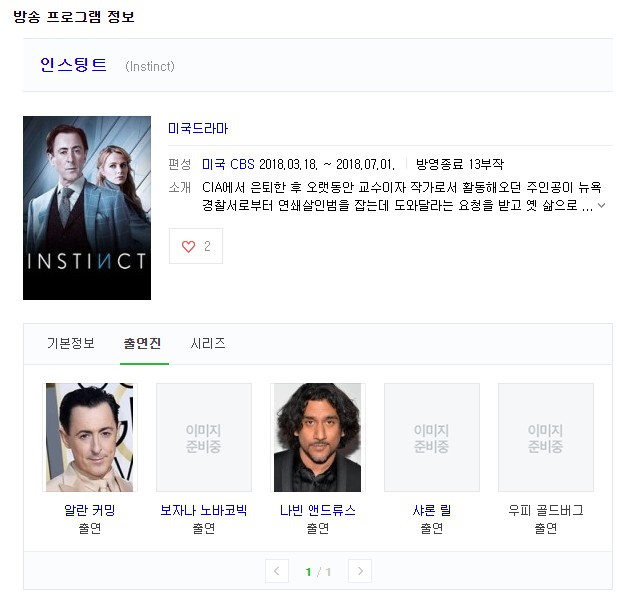Image resolution: width=631 pixels, height=604 pixels.
Task: Open the 시리즈 tab
Action: 208,343
